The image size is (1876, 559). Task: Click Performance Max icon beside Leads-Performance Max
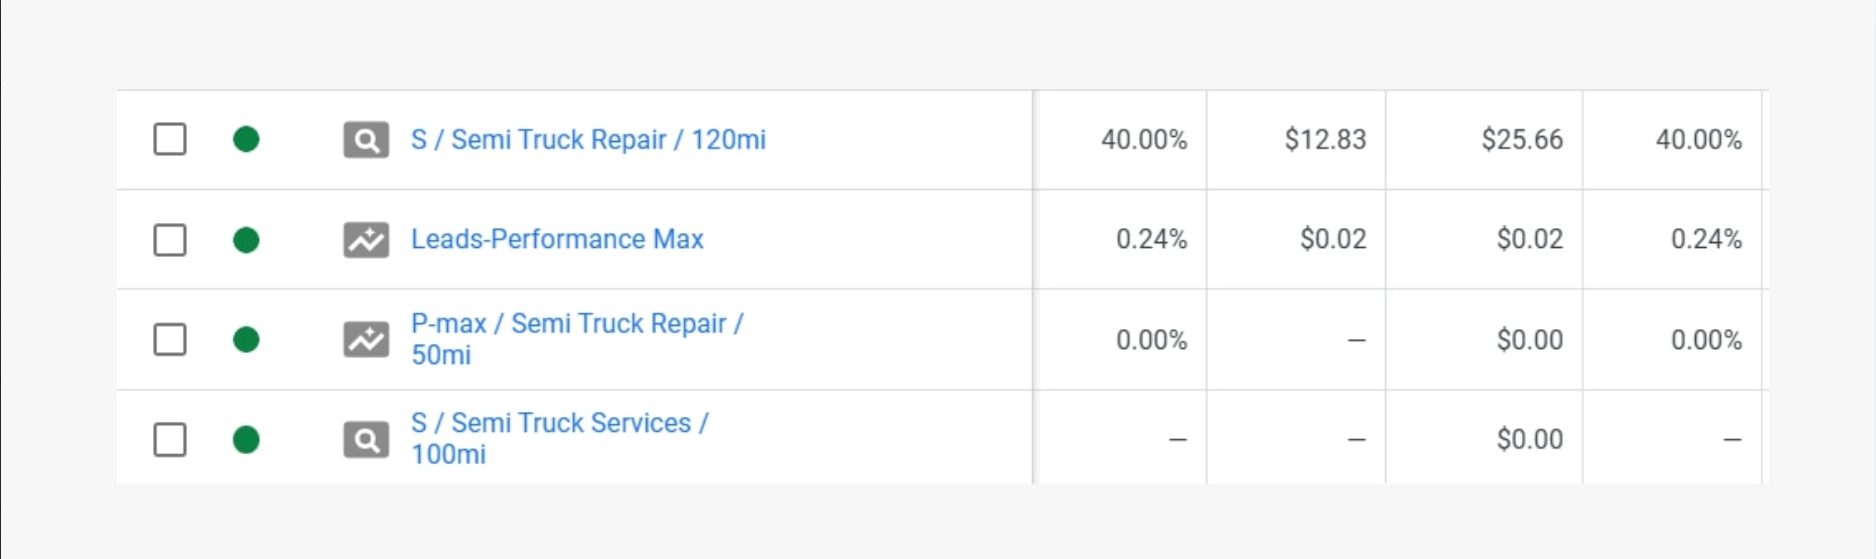(x=366, y=240)
